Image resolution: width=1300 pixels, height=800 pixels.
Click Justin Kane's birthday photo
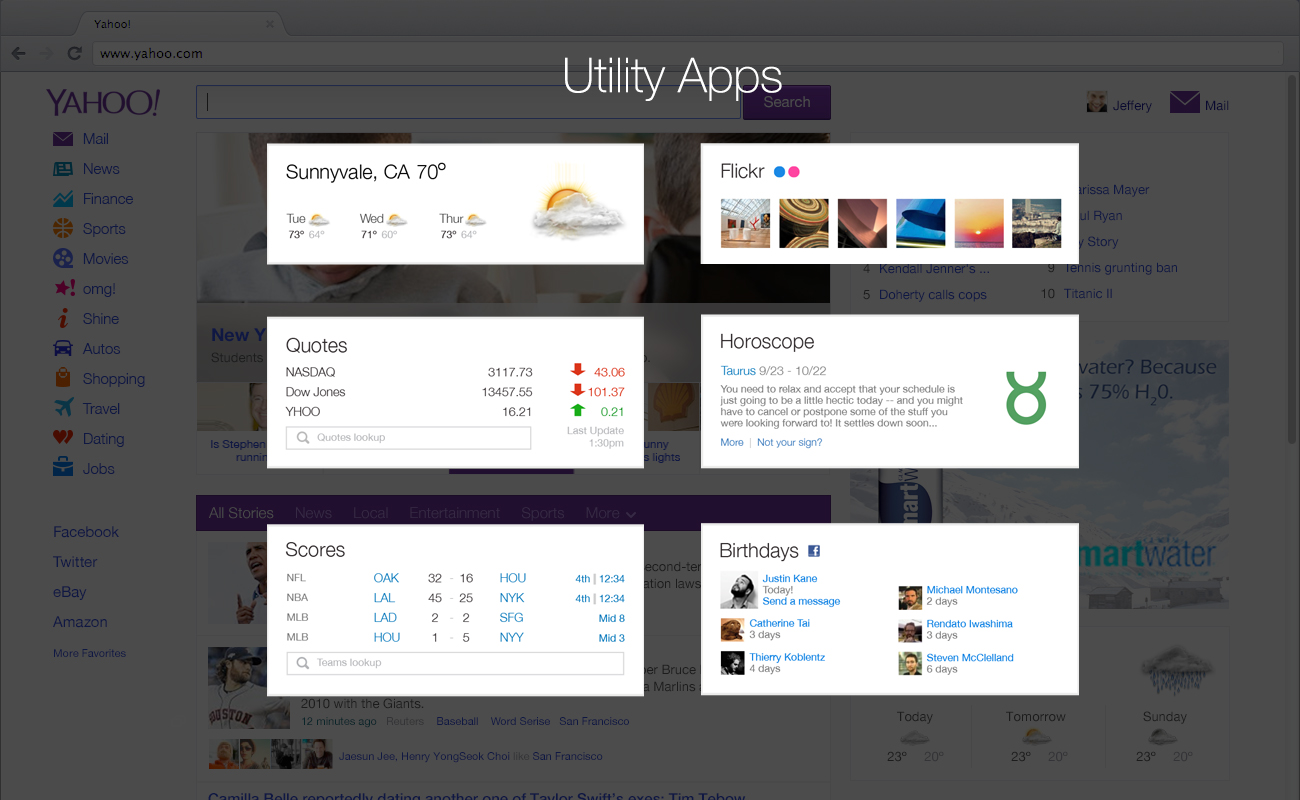point(739,590)
